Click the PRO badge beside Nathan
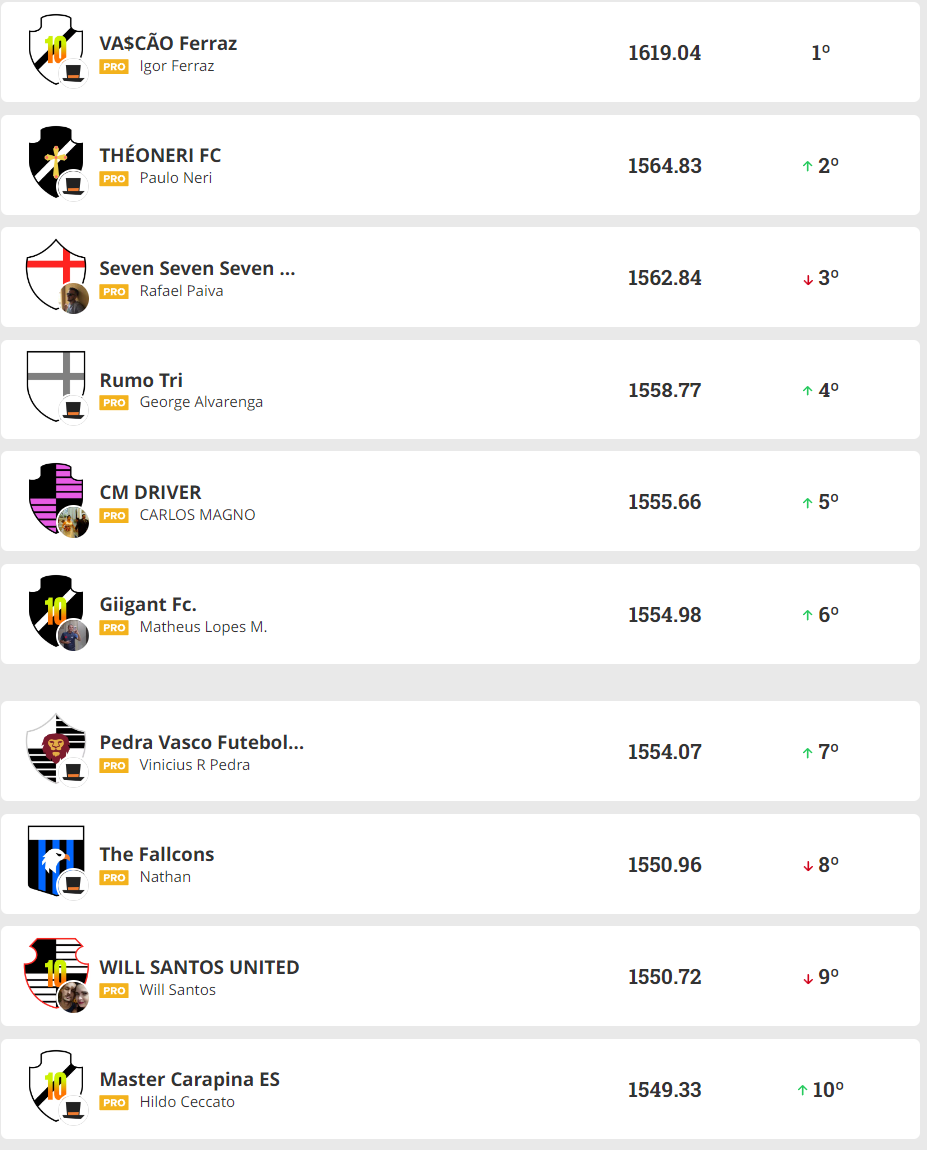This screenshot has height=1150, width=927. [x=114, y=878]
